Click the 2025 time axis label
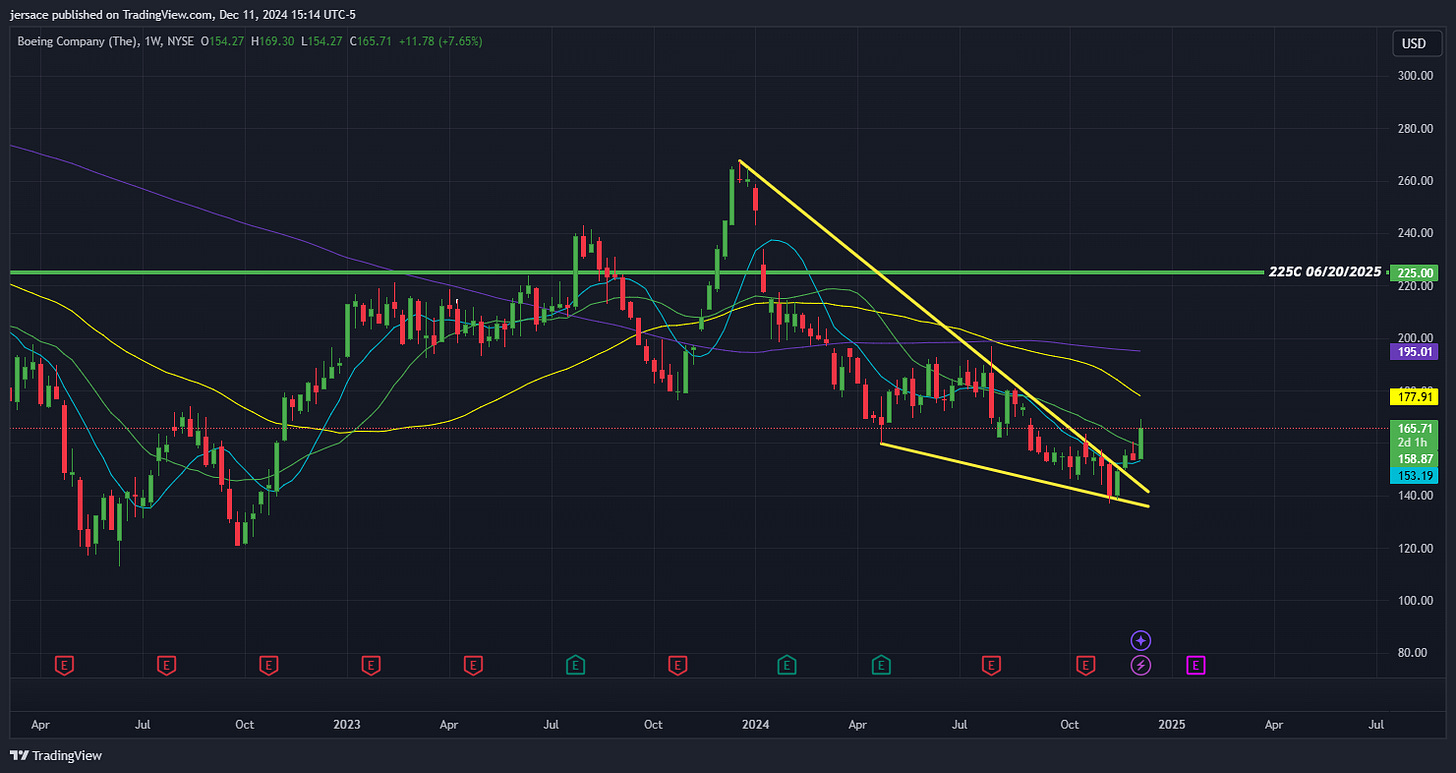 pyautogui.click(x=1171, y=723)
